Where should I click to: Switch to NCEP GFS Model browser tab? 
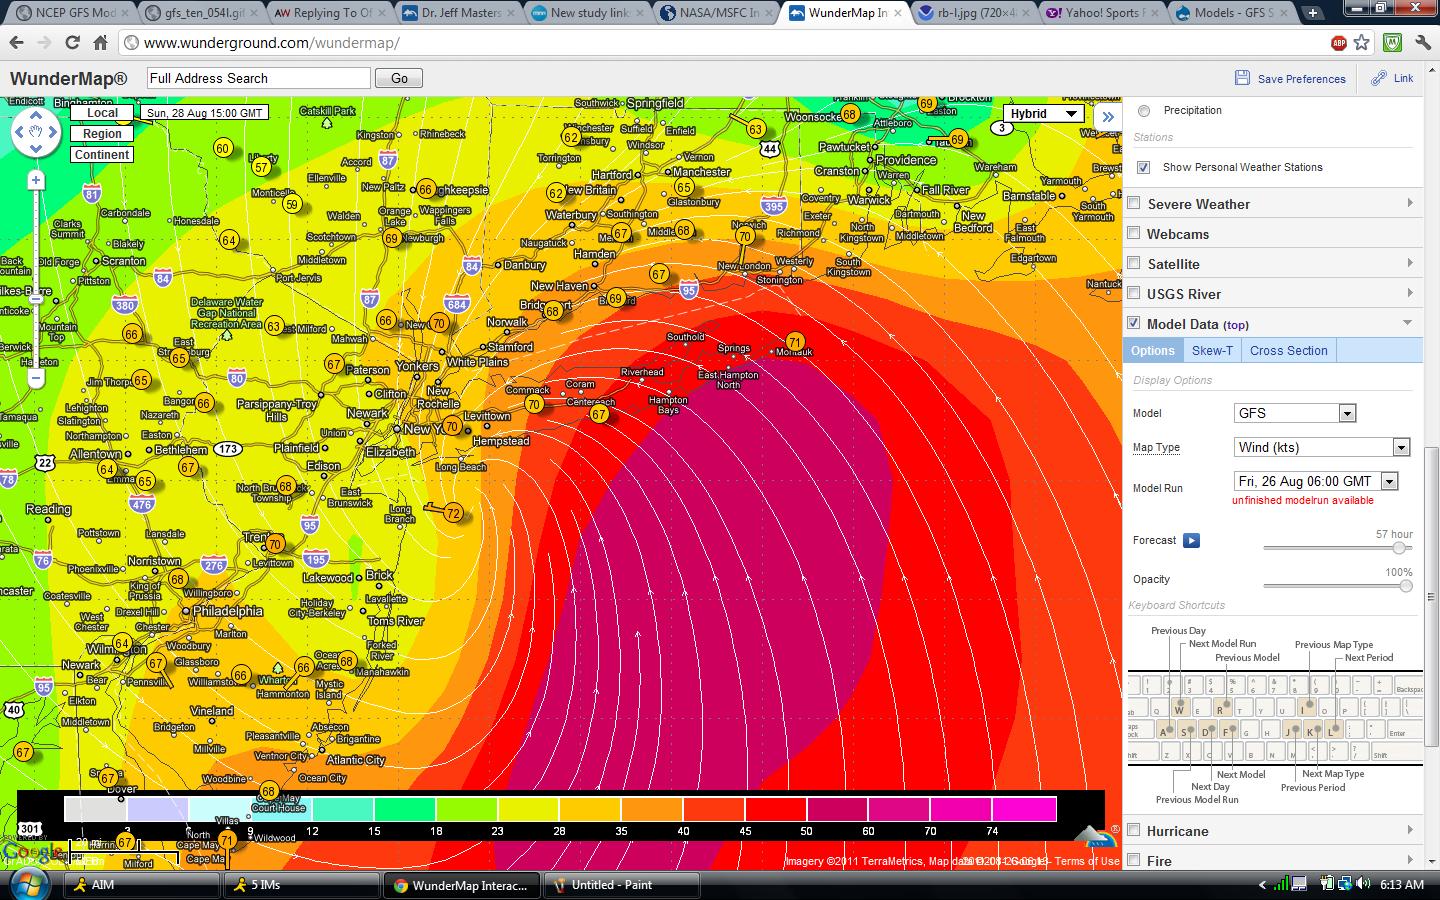point(67,13)
